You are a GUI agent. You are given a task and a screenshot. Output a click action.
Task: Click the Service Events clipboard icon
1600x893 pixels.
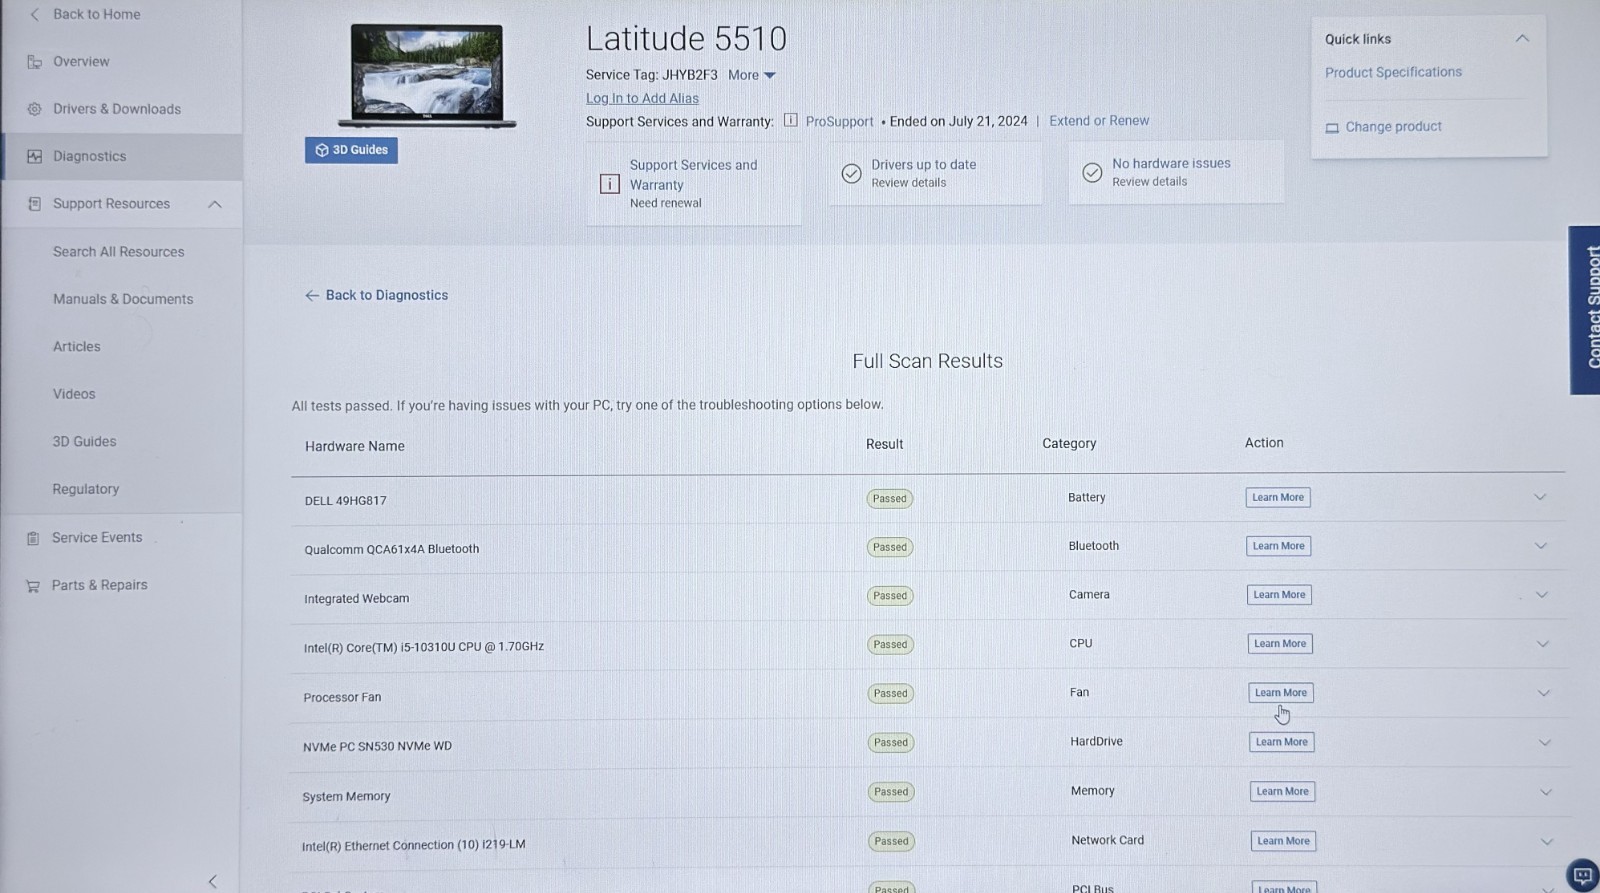coord(33,538)
